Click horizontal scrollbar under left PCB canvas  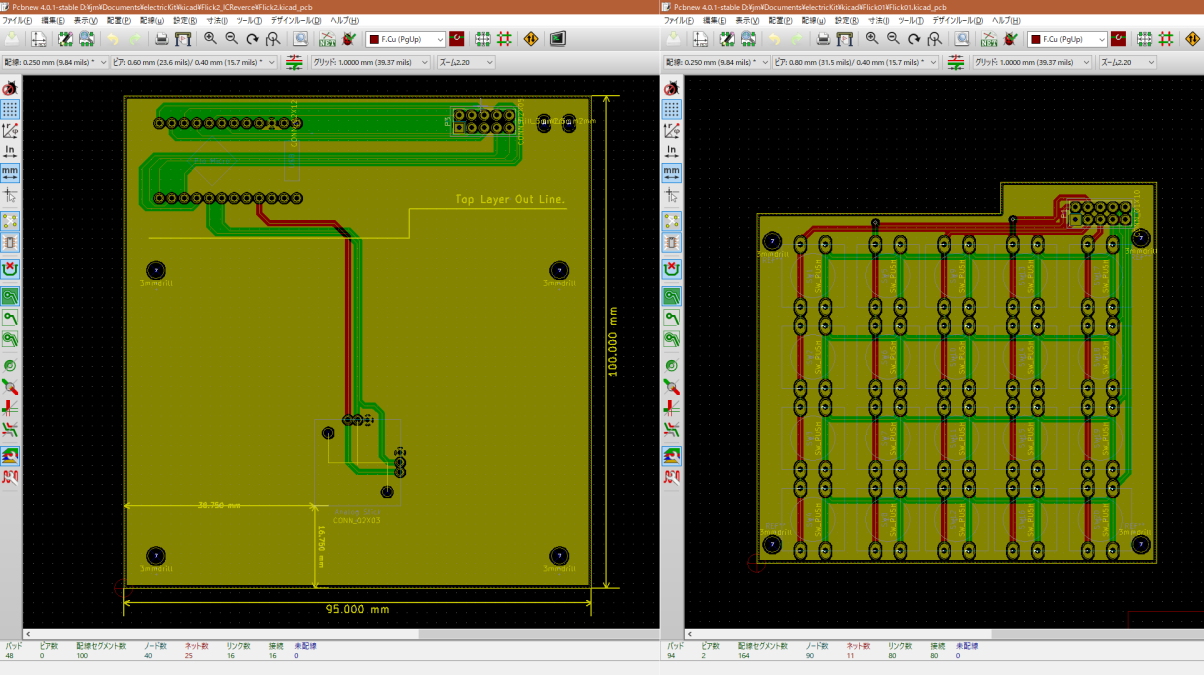(340, 634)
